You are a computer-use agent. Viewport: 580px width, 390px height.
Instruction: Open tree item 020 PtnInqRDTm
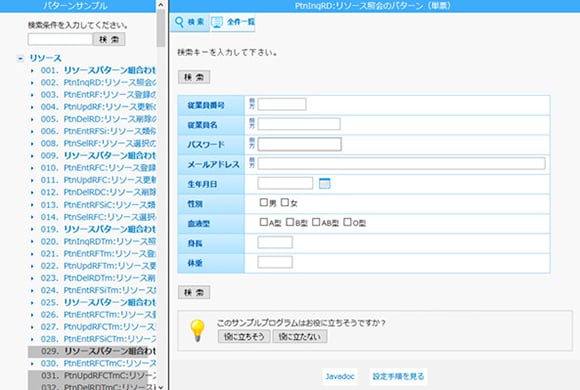pyautogui.click(x=98, y=242)
